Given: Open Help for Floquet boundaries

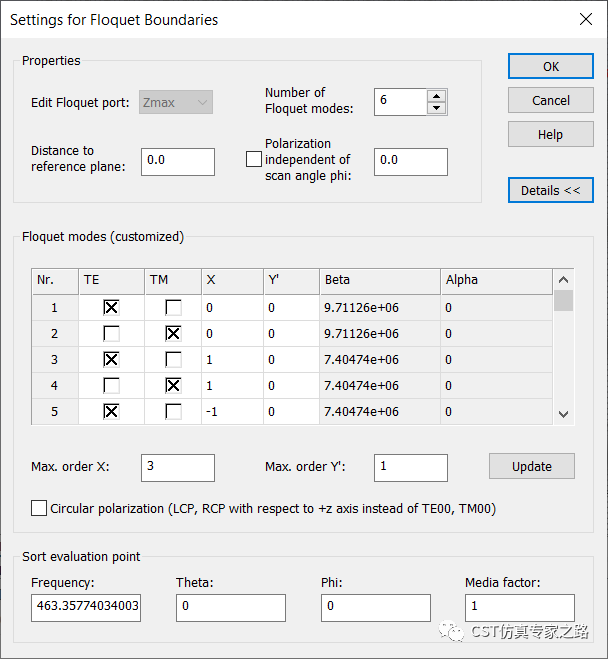Looking at the screenshot, I should pyautogui.click(x=550, y=134).
